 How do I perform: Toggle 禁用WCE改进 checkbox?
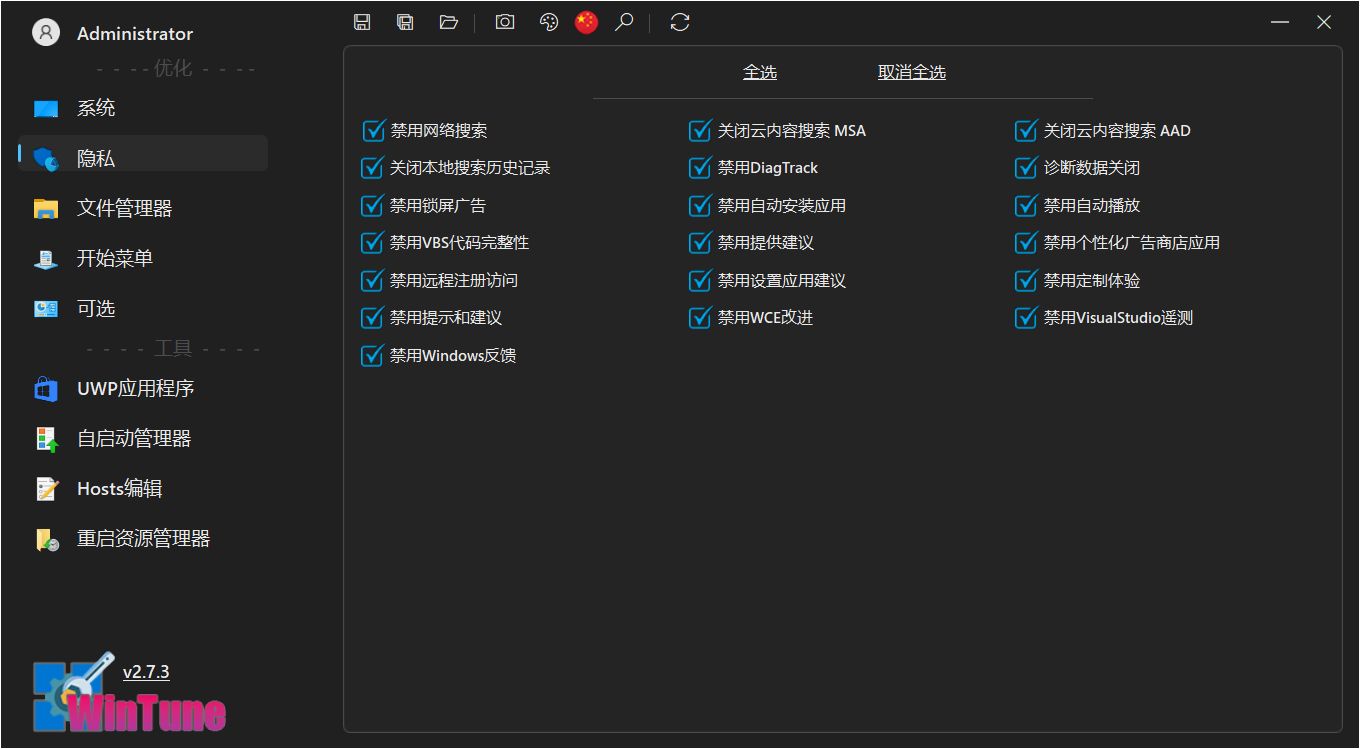click(700, 318)
